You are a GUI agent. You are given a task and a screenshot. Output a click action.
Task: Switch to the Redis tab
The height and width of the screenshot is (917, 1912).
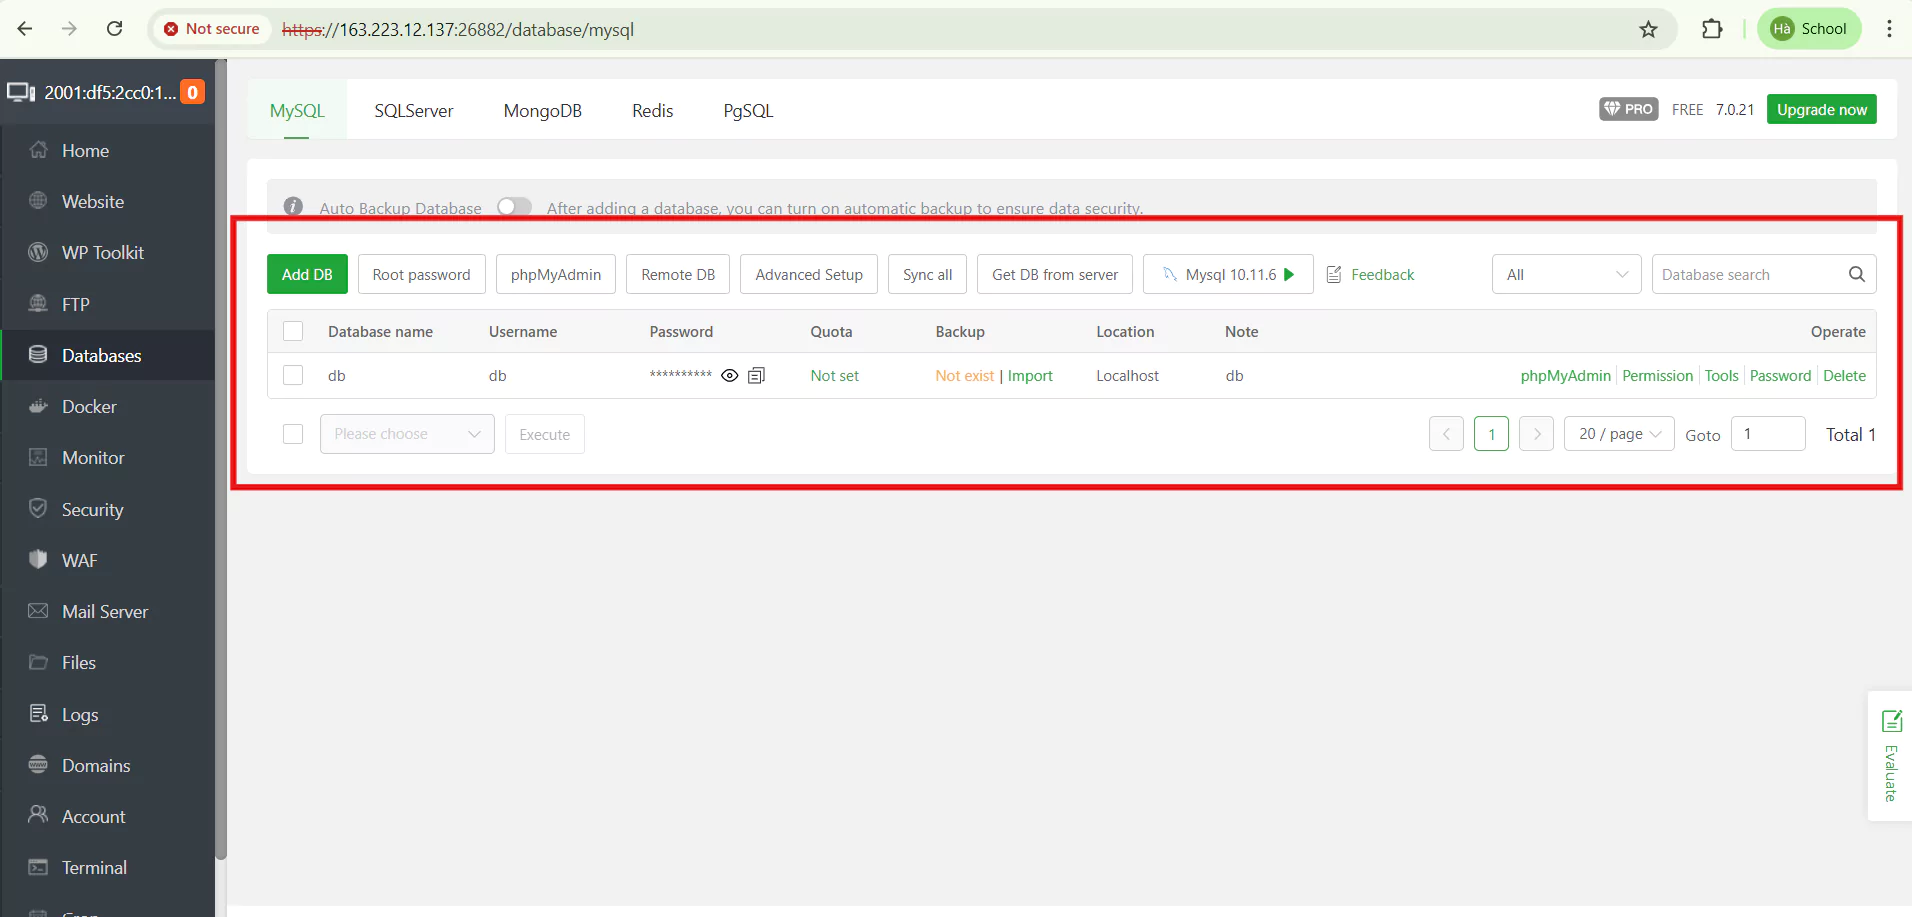click(653, 110)
